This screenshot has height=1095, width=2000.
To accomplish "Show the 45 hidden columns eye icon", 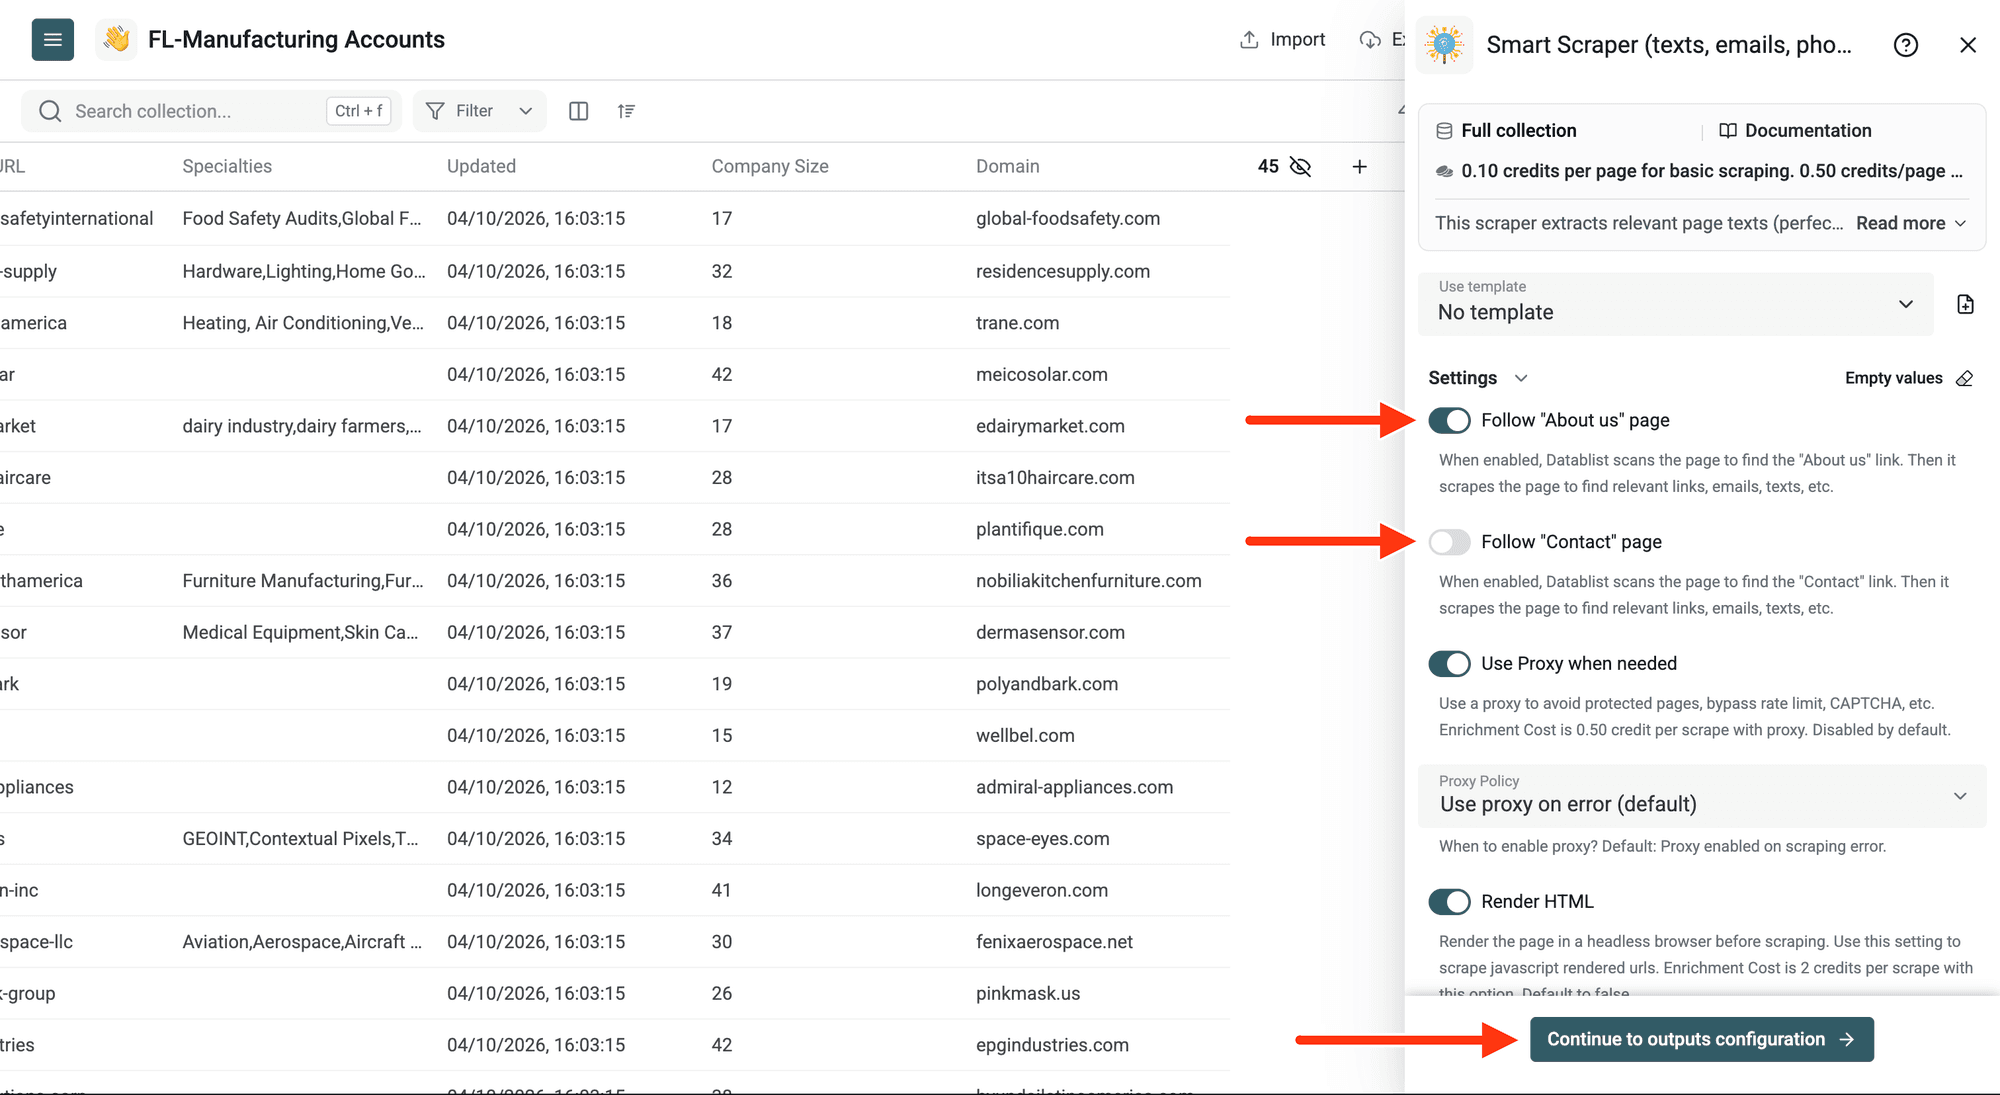I will 1300,167.
